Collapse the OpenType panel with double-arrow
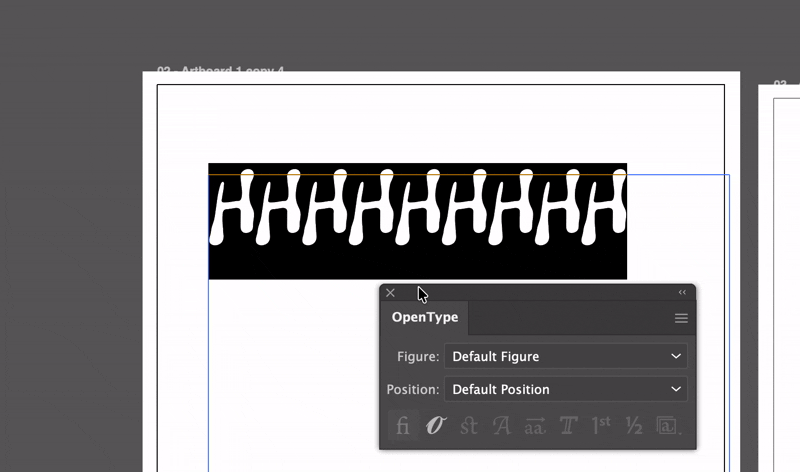800x472 pixels. tap(682, 292)
